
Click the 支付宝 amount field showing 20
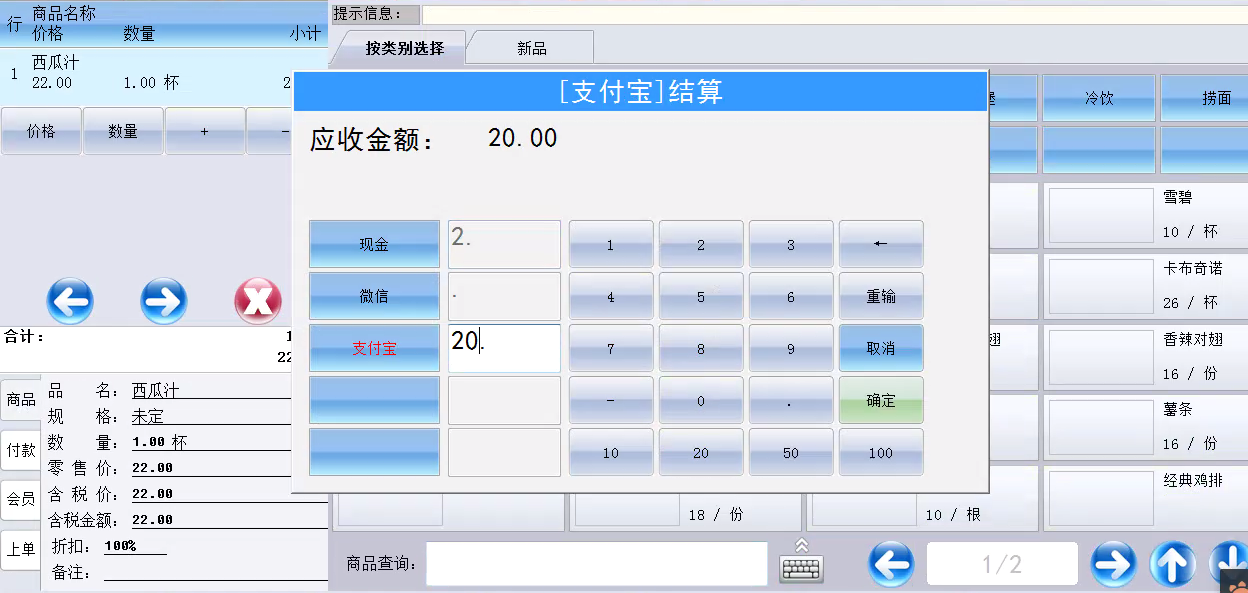point(504,348)
